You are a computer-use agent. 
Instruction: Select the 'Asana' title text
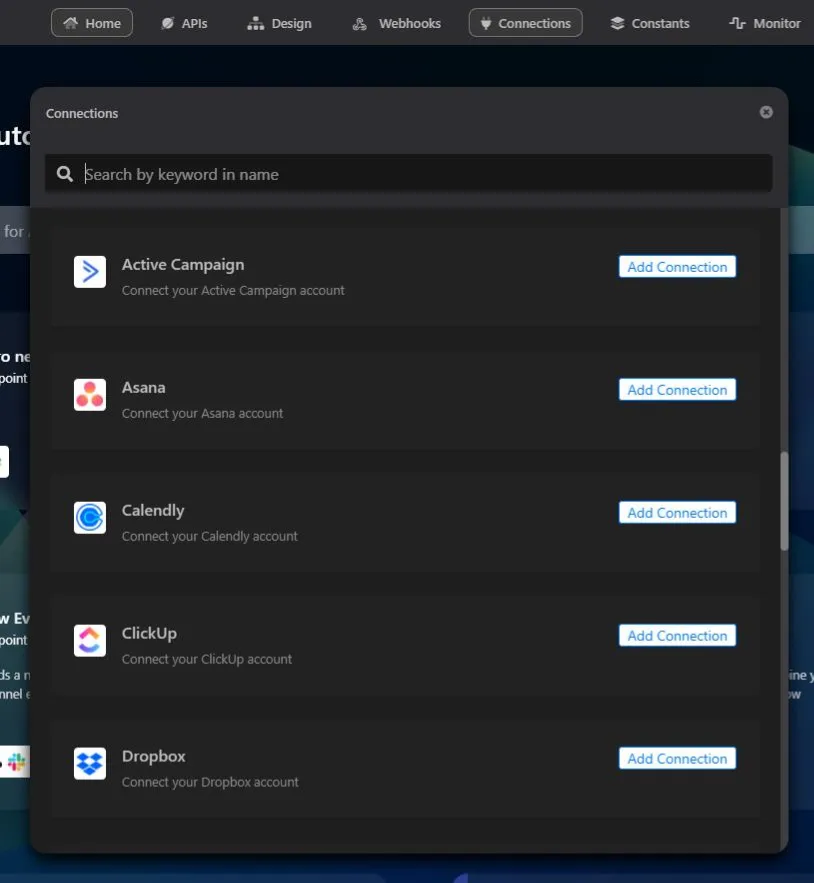pyautogui.click(x=144, y=387)
